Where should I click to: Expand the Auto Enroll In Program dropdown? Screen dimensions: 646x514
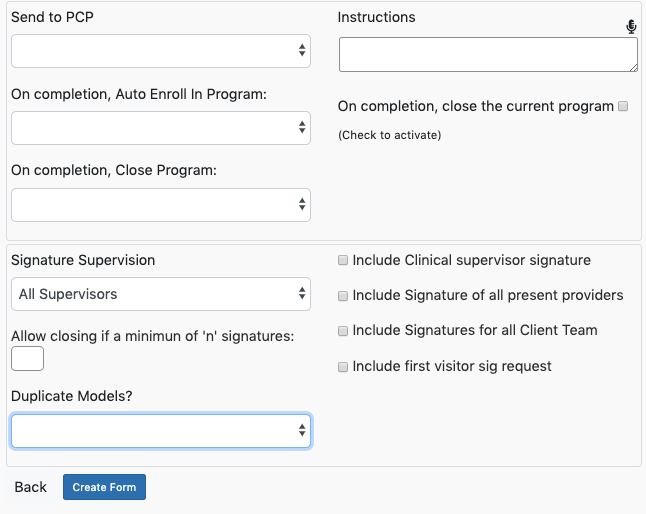point(161,128)
